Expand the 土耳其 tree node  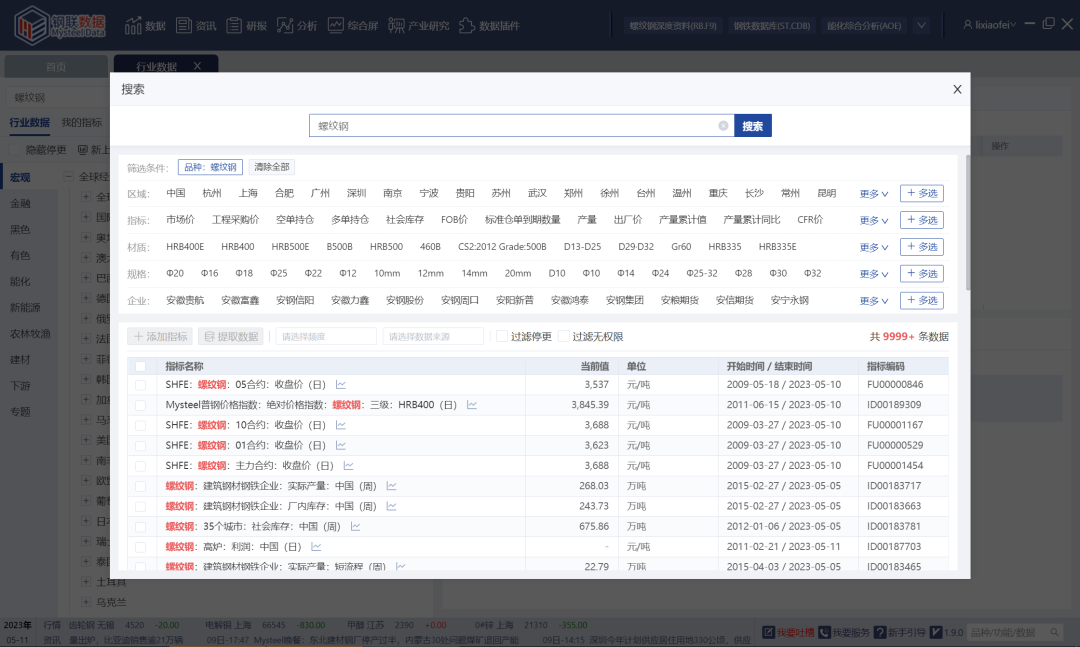[x=86, y=582]
